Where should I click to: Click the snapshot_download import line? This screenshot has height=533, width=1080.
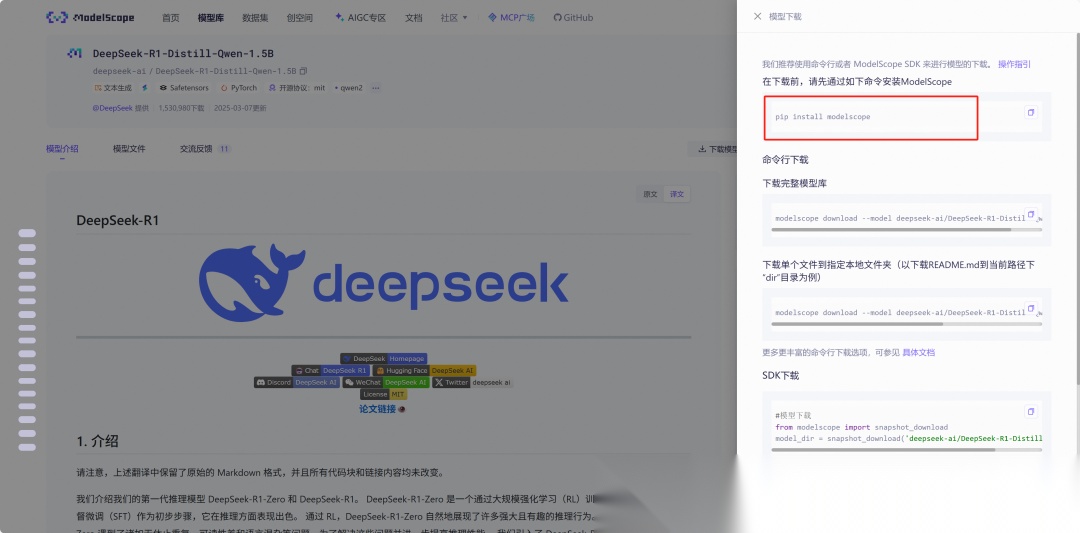[x=862, y=427]
